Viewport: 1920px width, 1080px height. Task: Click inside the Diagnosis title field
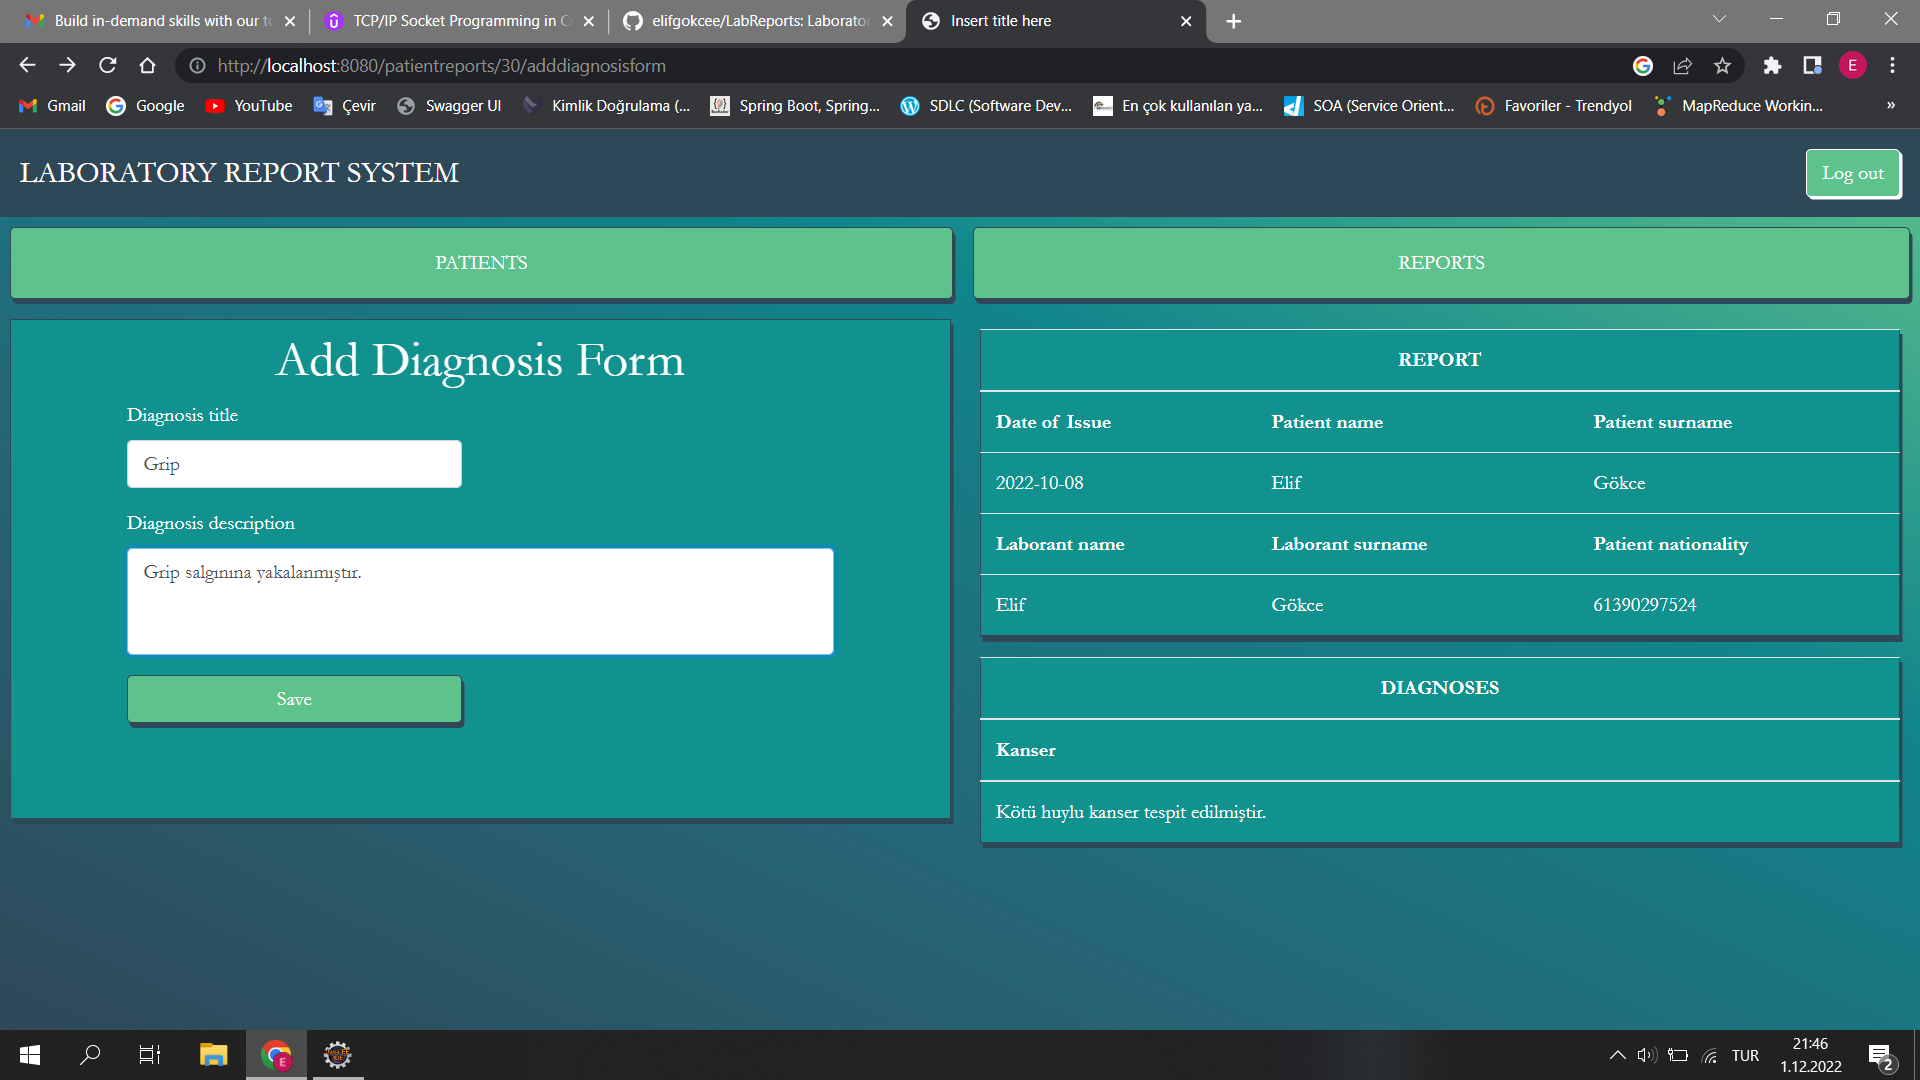[x=293, y=464]
